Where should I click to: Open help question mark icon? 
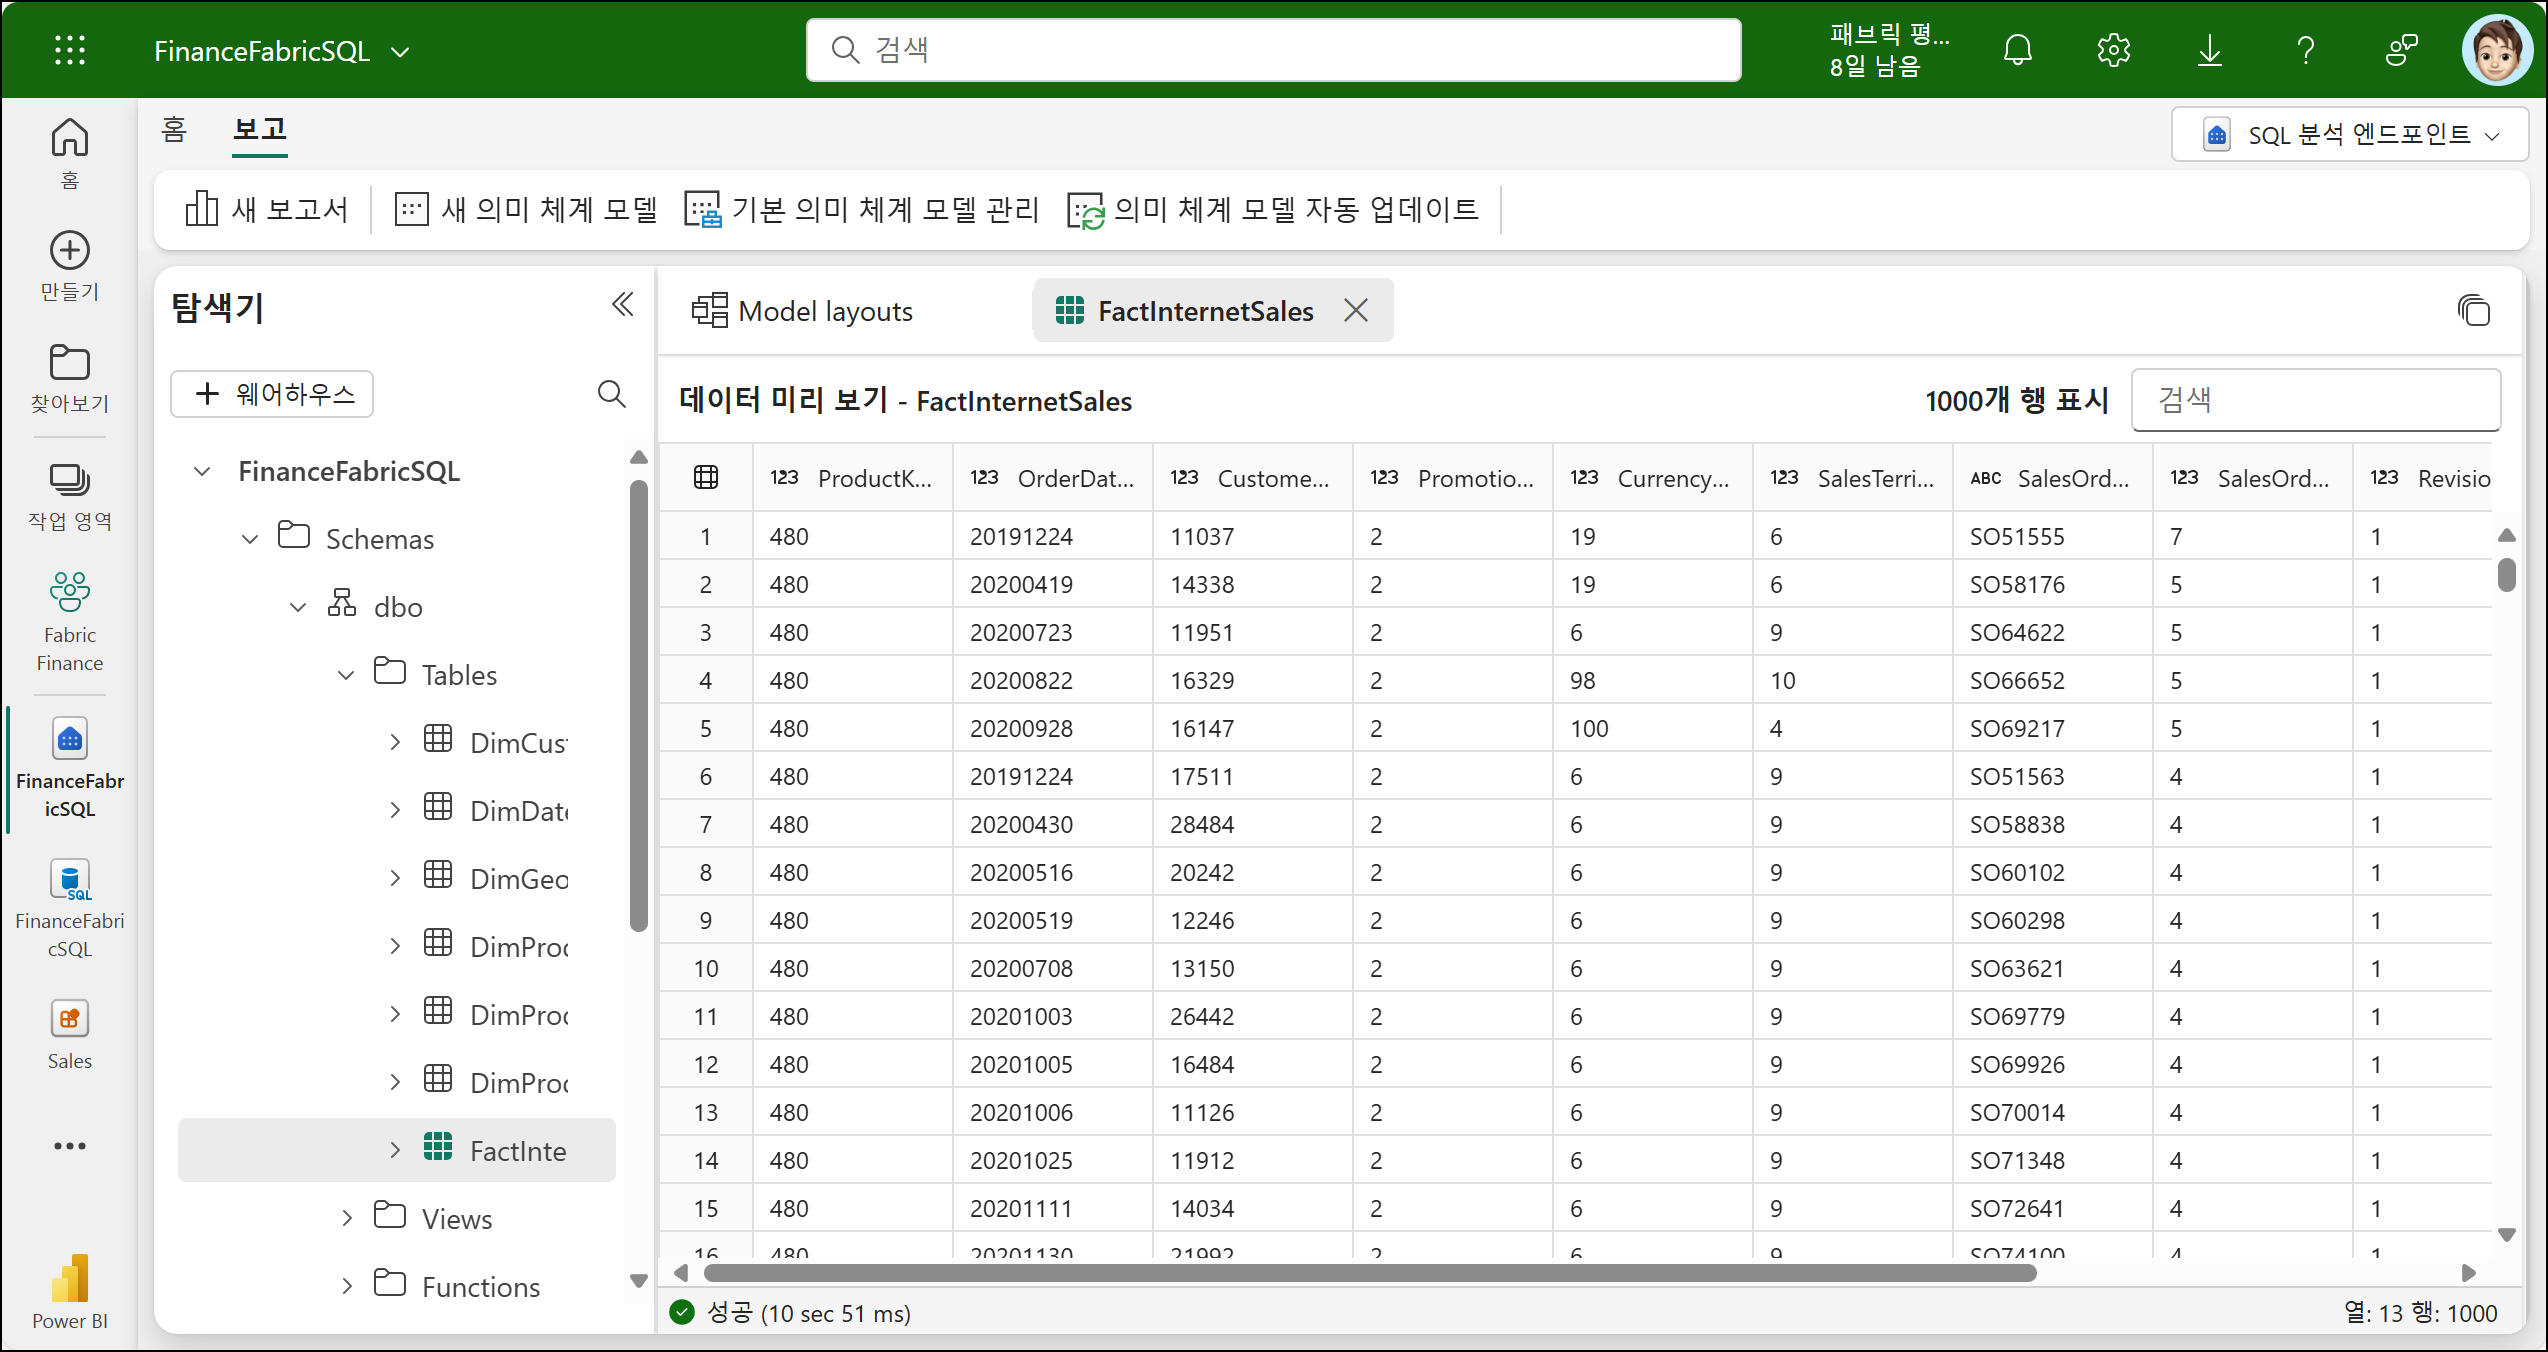(x=2306, y=50)
